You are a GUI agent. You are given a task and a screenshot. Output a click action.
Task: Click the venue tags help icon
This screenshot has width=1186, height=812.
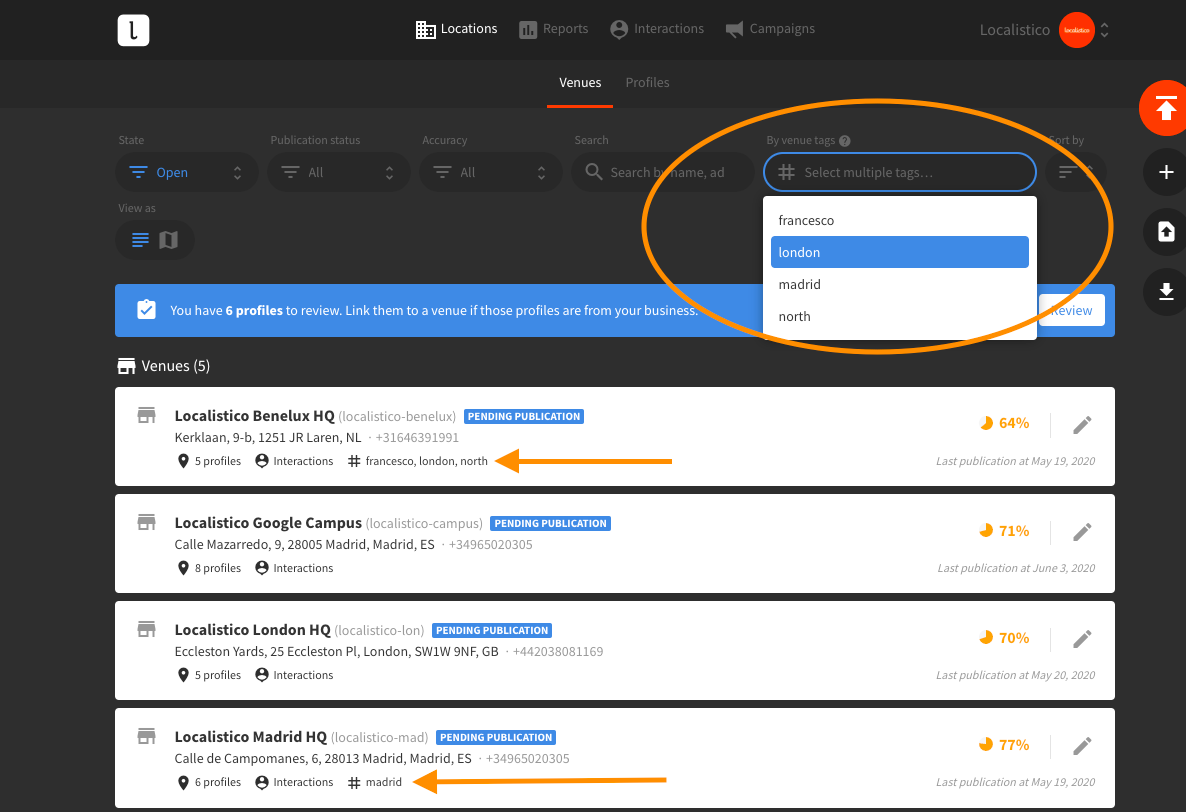tap(845, 141)
